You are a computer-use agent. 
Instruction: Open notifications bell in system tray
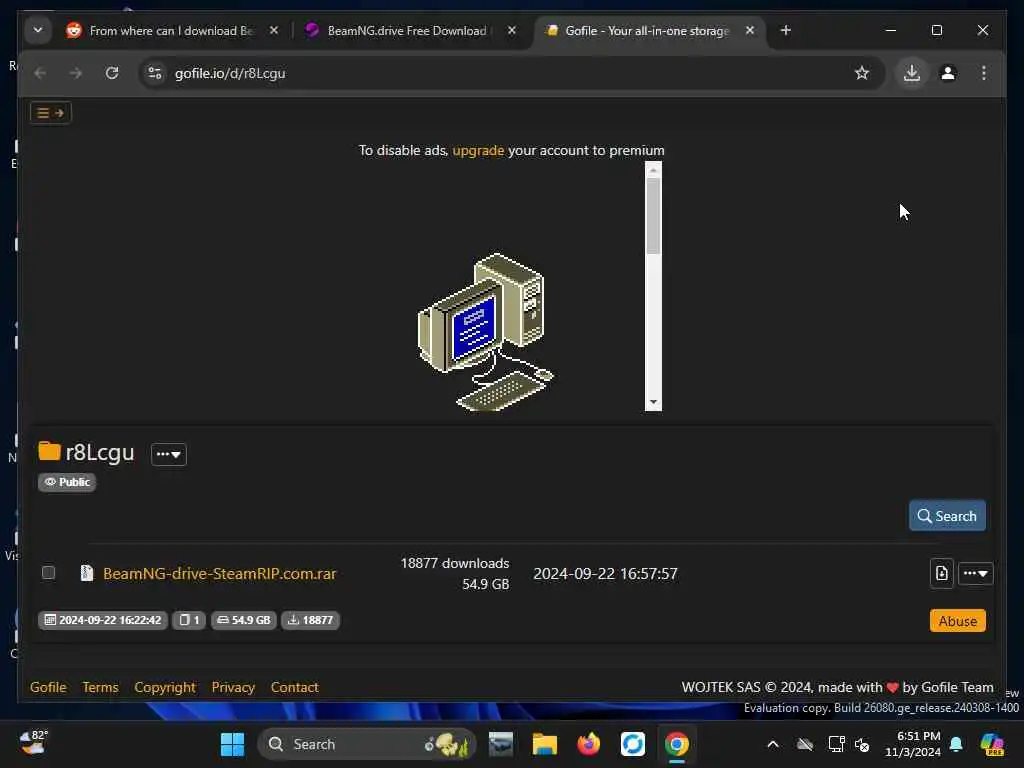click(x=956, y=744)
